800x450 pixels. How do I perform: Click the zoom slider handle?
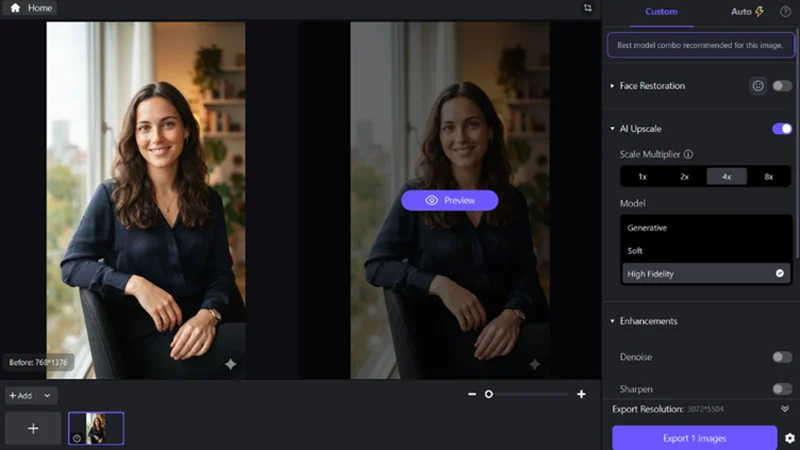pos(489,394)
